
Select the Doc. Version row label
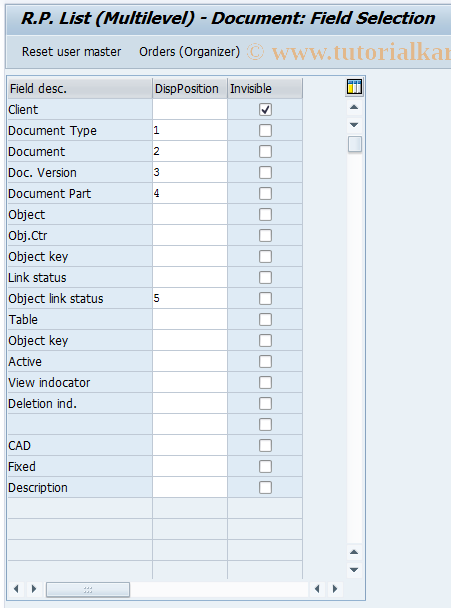pos(42,173)
